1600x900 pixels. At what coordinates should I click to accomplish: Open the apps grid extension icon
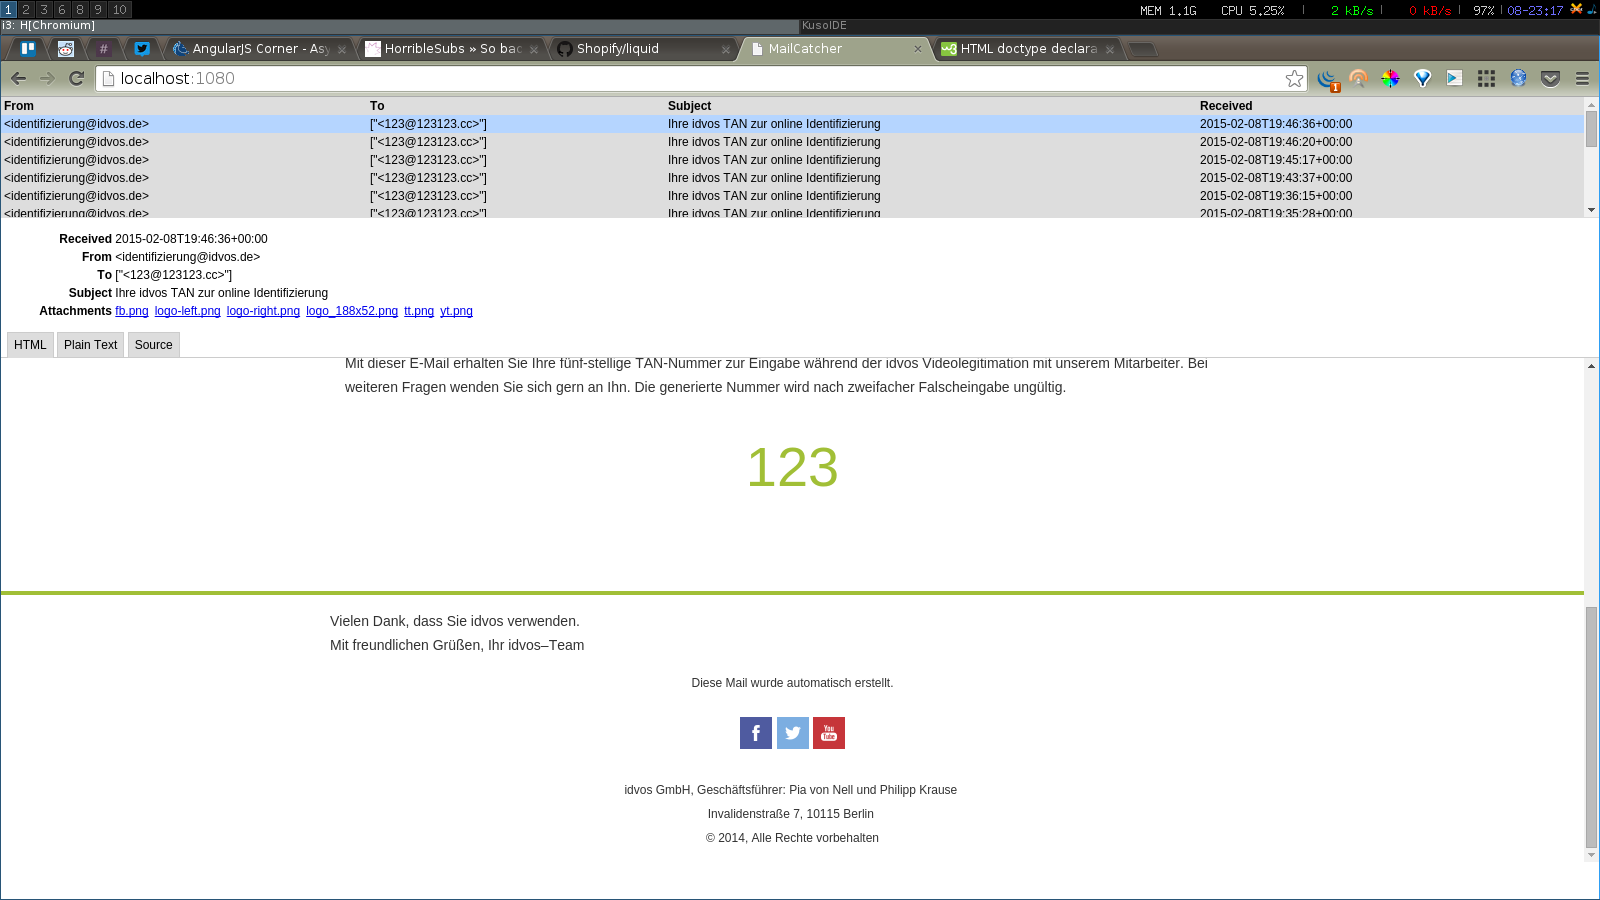[x=1486, y=78]
